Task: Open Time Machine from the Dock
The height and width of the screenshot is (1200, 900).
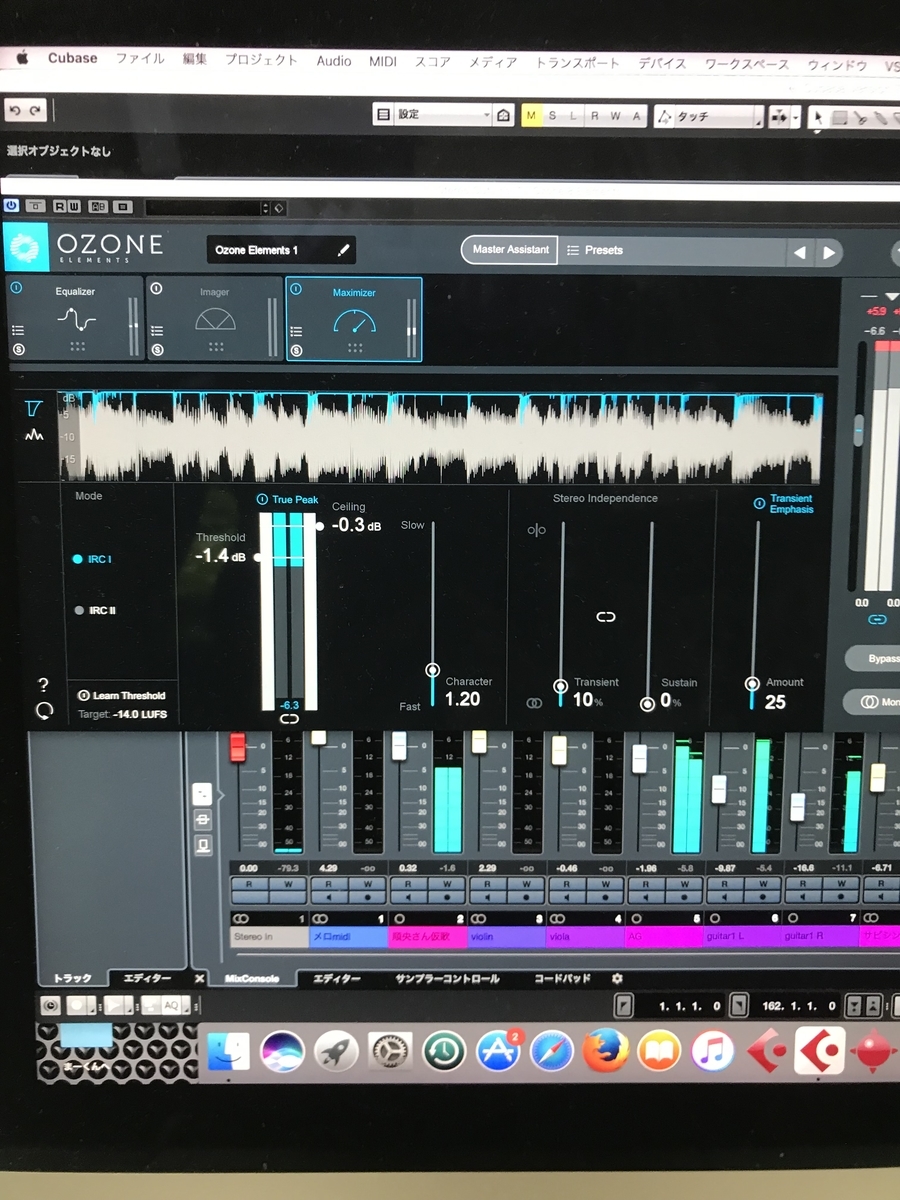Action: click(444, 1051)
